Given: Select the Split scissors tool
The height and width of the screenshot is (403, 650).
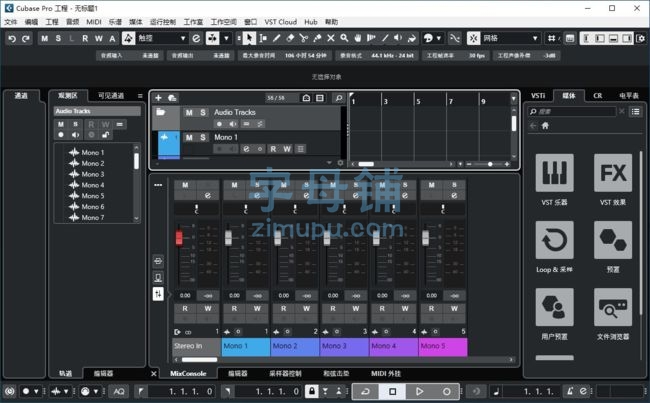Looking at the screenshot, I should (304, 39).
